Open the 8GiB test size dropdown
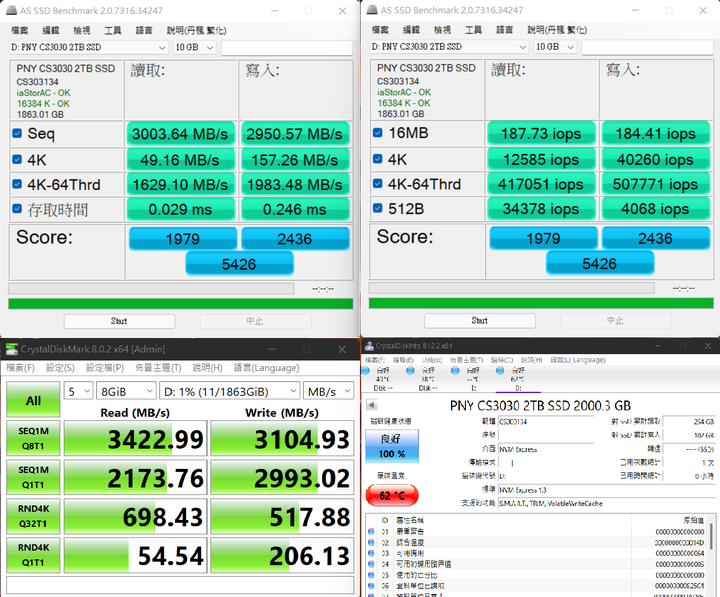The image size is (720, 597). pyautogui.click(x=126, y=391)
